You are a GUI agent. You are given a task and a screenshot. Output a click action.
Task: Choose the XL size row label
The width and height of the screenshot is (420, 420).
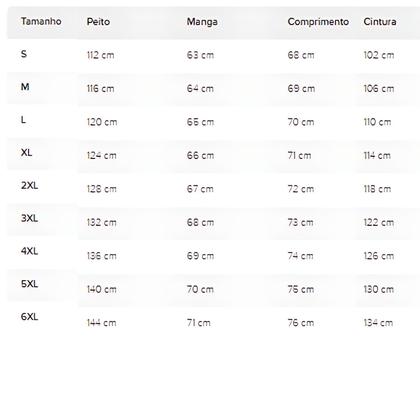pos(26,153)
